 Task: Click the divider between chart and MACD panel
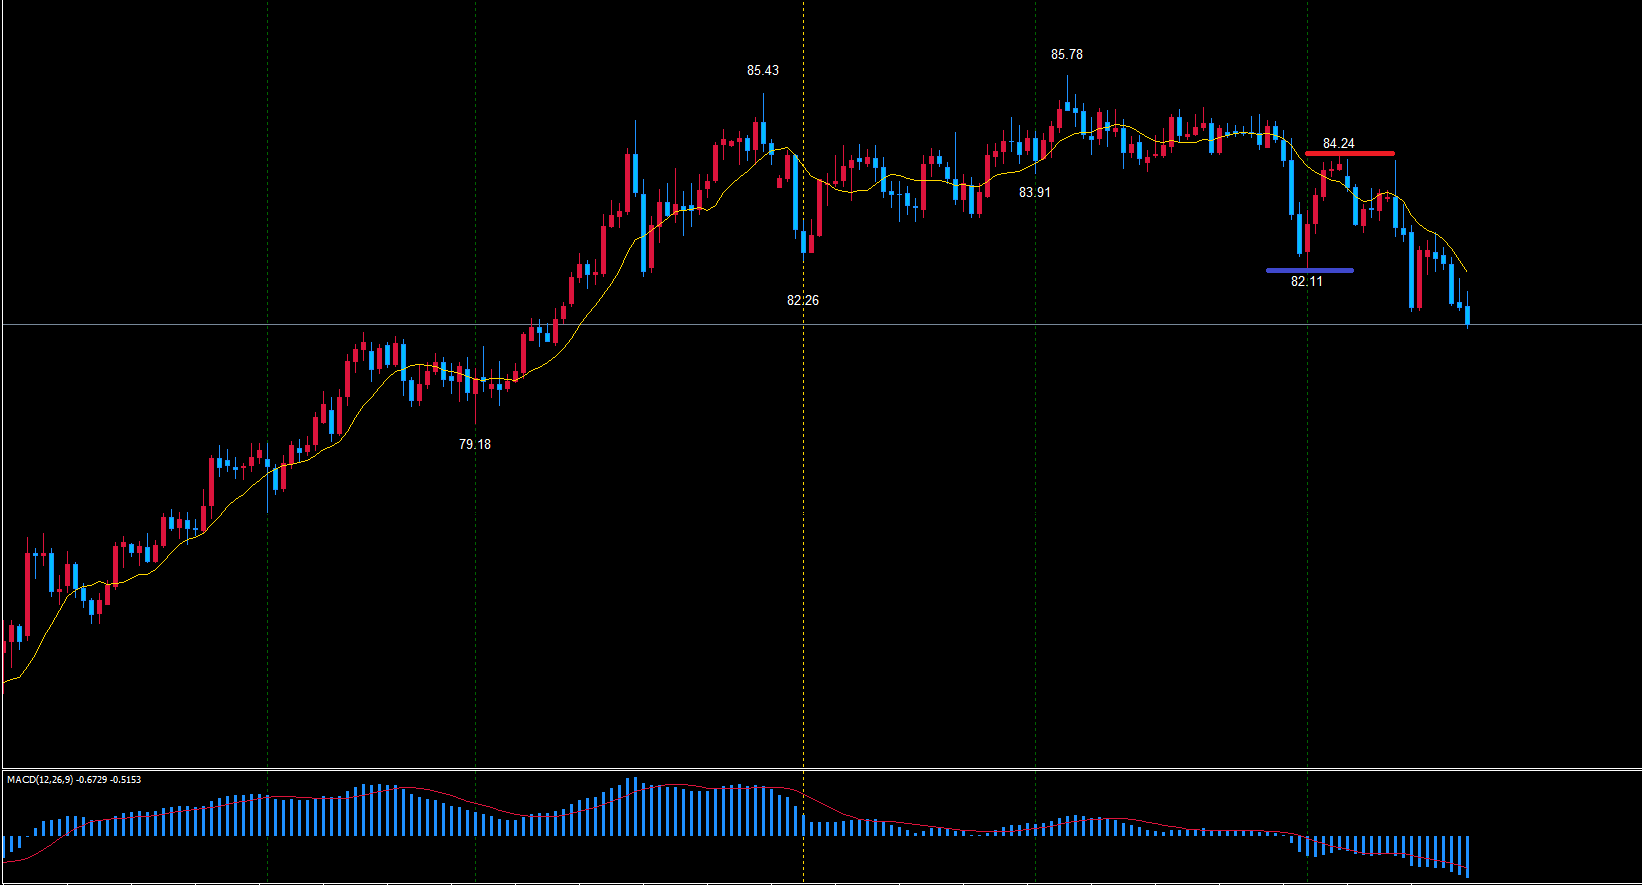pyautogui.click(x=820, y=769)
